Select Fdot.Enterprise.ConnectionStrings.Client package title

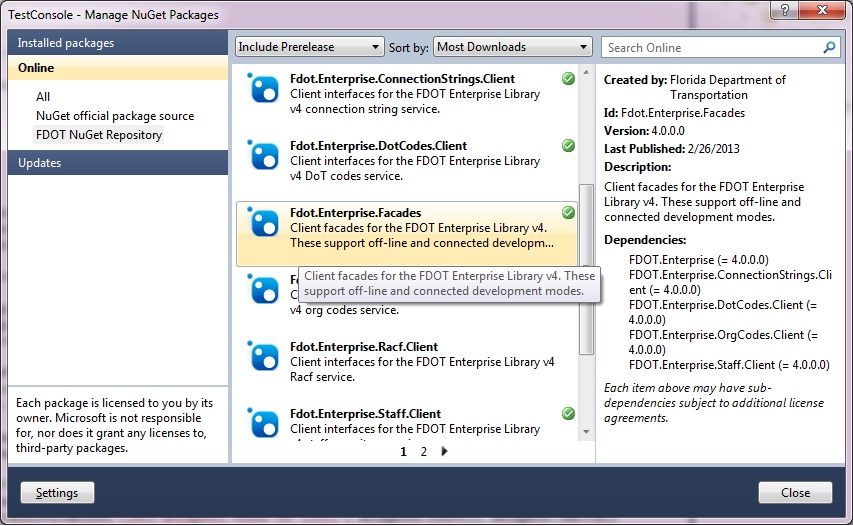point(402,79)
